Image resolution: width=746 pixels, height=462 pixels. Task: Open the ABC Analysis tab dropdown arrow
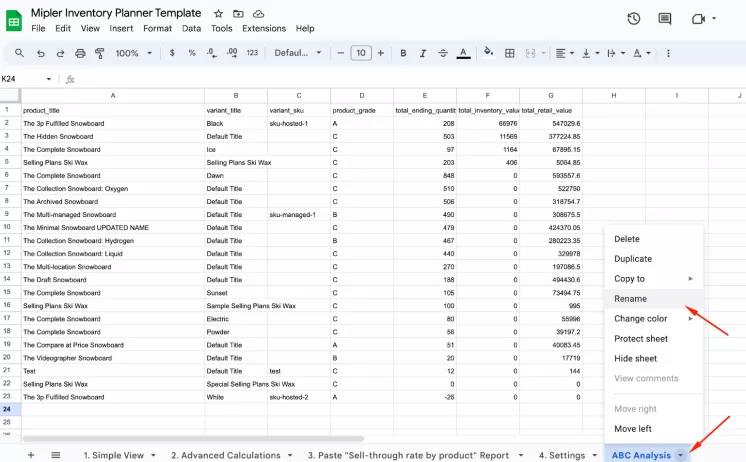tap(681, 456)
